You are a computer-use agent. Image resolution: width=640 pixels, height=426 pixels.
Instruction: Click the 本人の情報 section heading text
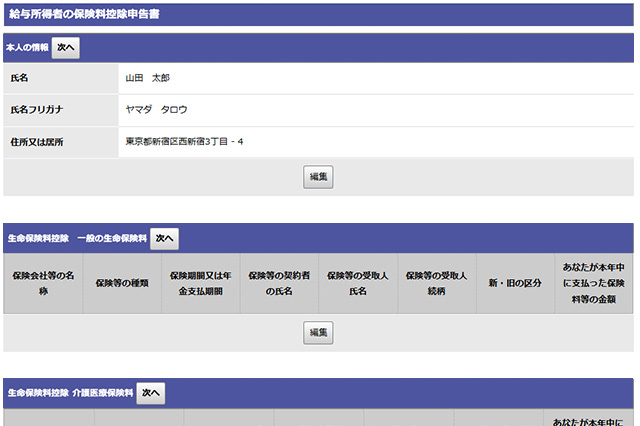tap(27, 47)
